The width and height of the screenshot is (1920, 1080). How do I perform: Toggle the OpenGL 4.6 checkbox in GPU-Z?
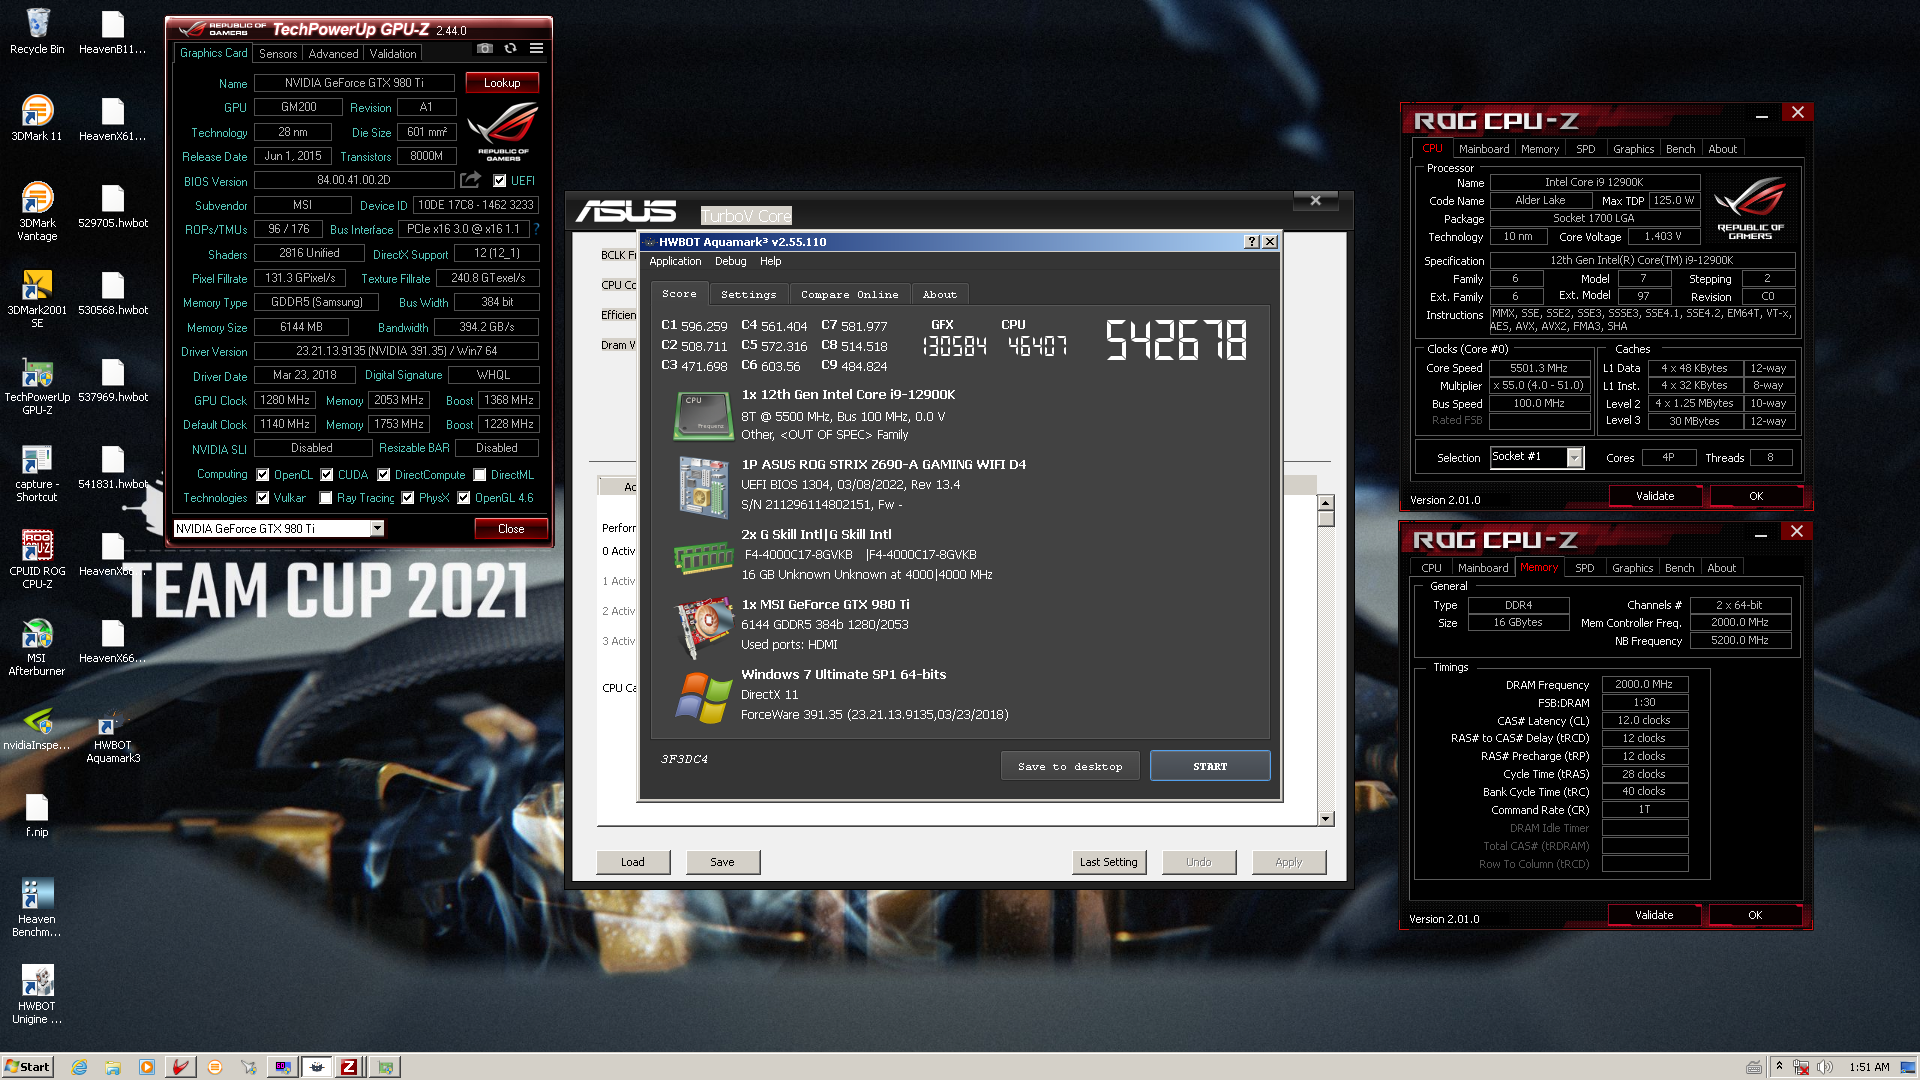click(464, 498)
